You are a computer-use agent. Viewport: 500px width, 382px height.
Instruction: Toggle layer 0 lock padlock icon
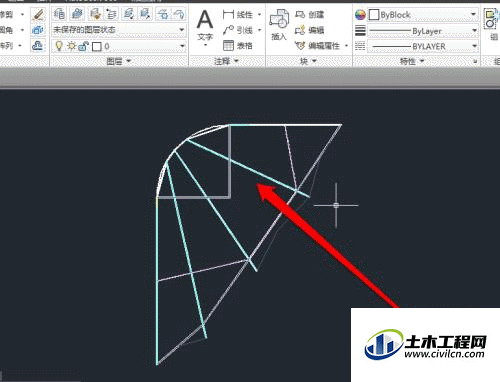83,46
